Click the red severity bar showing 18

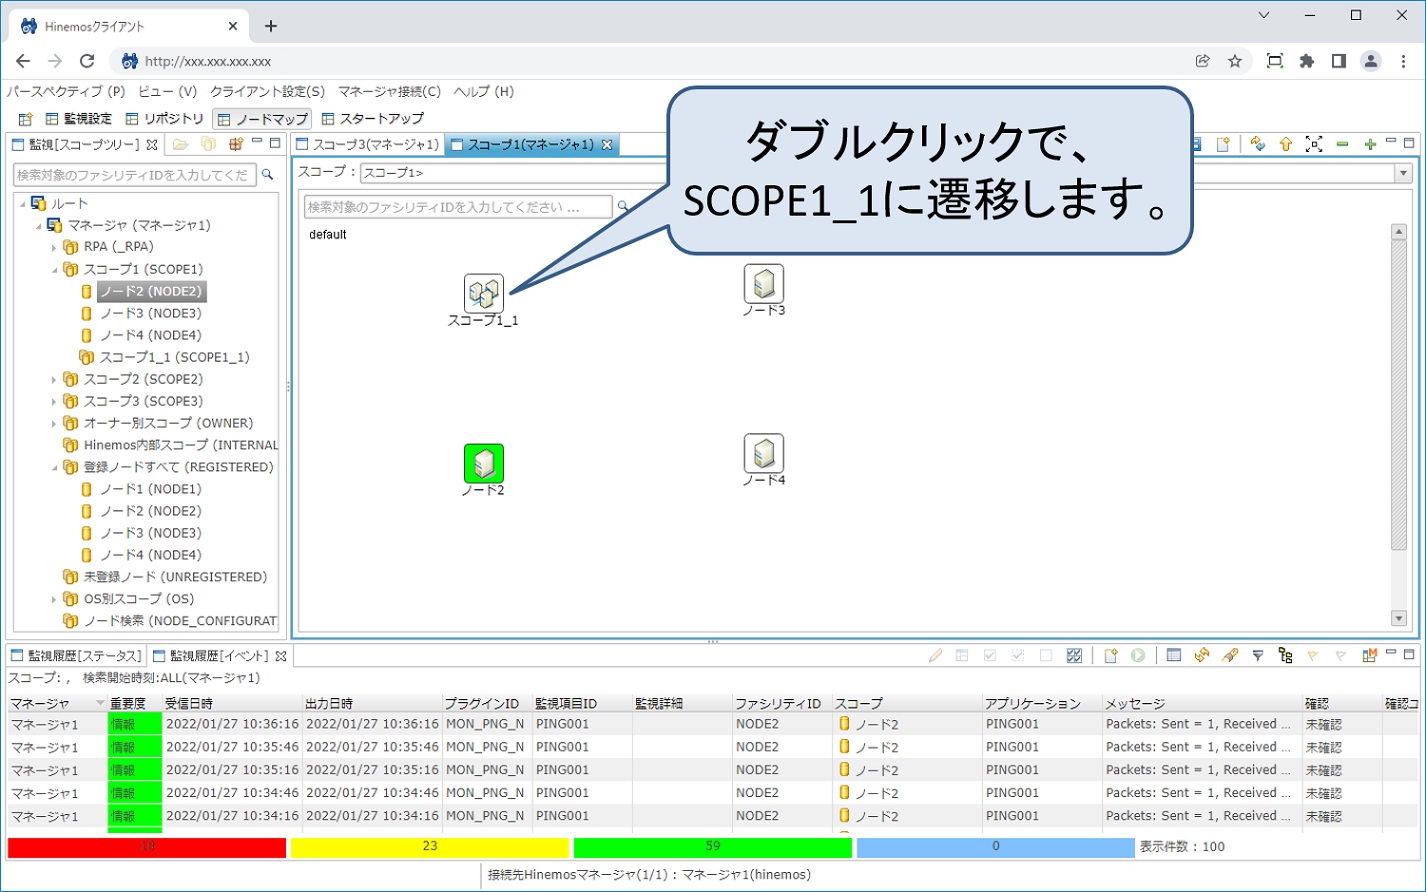(147, 847)
